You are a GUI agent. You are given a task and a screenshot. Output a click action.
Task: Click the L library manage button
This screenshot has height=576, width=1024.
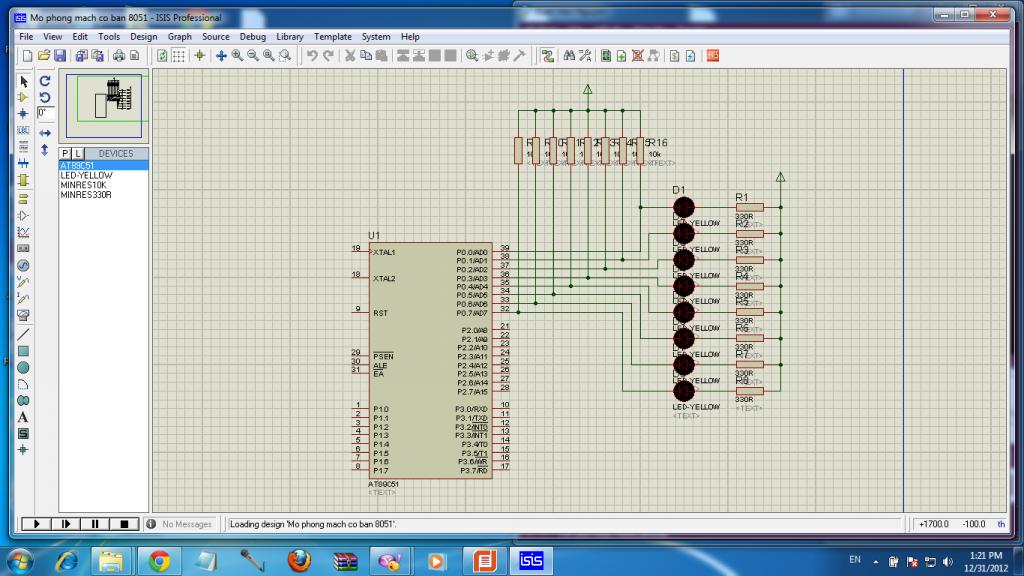(78, 153)
